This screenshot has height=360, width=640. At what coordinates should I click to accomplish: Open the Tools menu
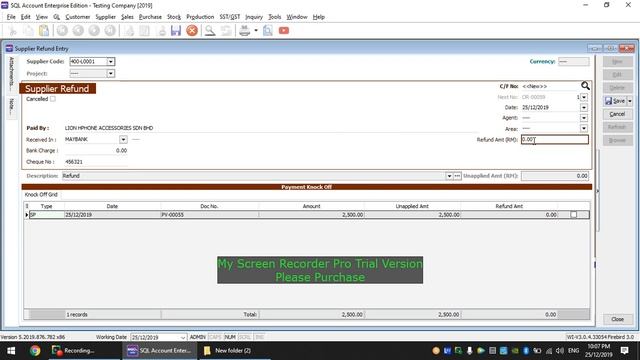tap(274, 17)
